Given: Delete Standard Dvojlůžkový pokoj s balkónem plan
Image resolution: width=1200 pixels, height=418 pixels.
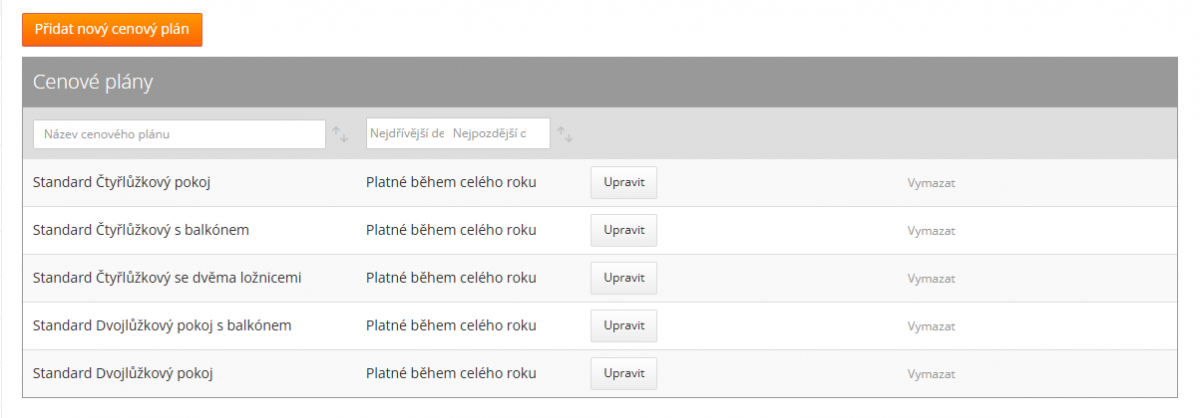Looking at the screenshot, I should click(931, 327).
